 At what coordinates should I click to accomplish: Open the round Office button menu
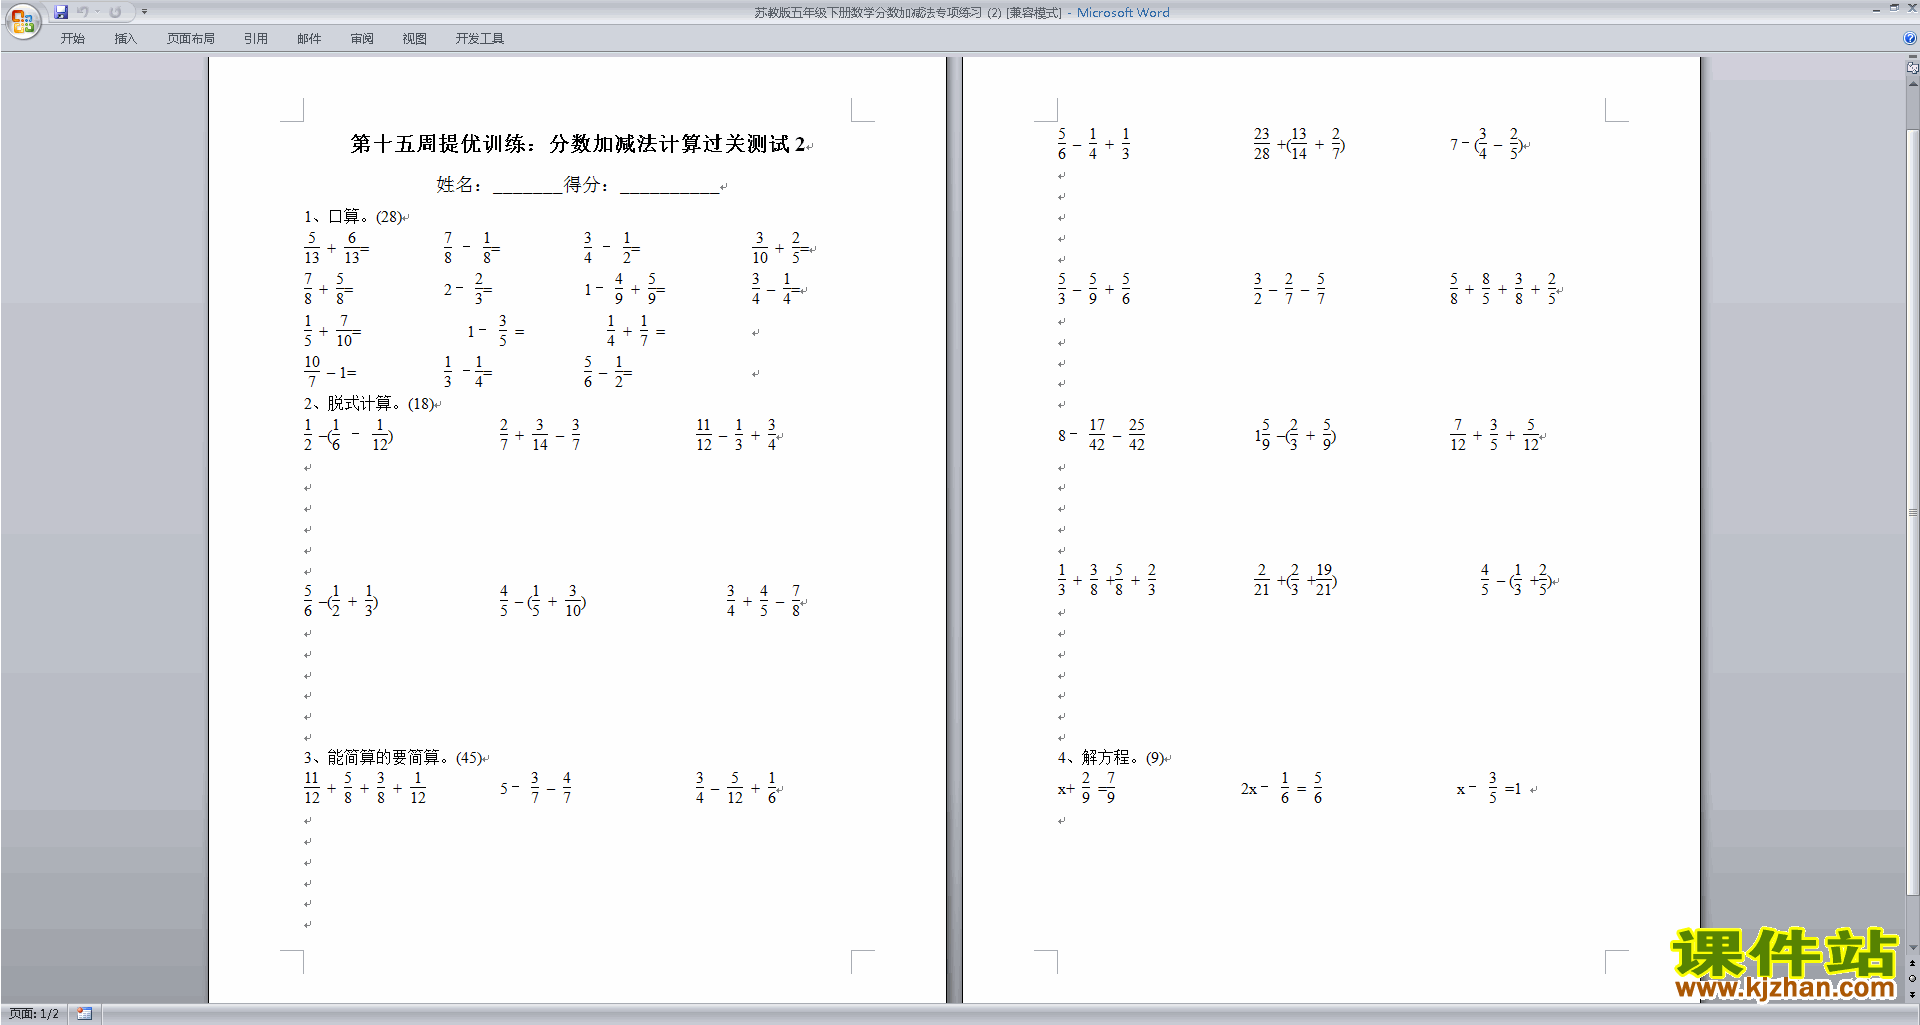[x=22, y=20]
